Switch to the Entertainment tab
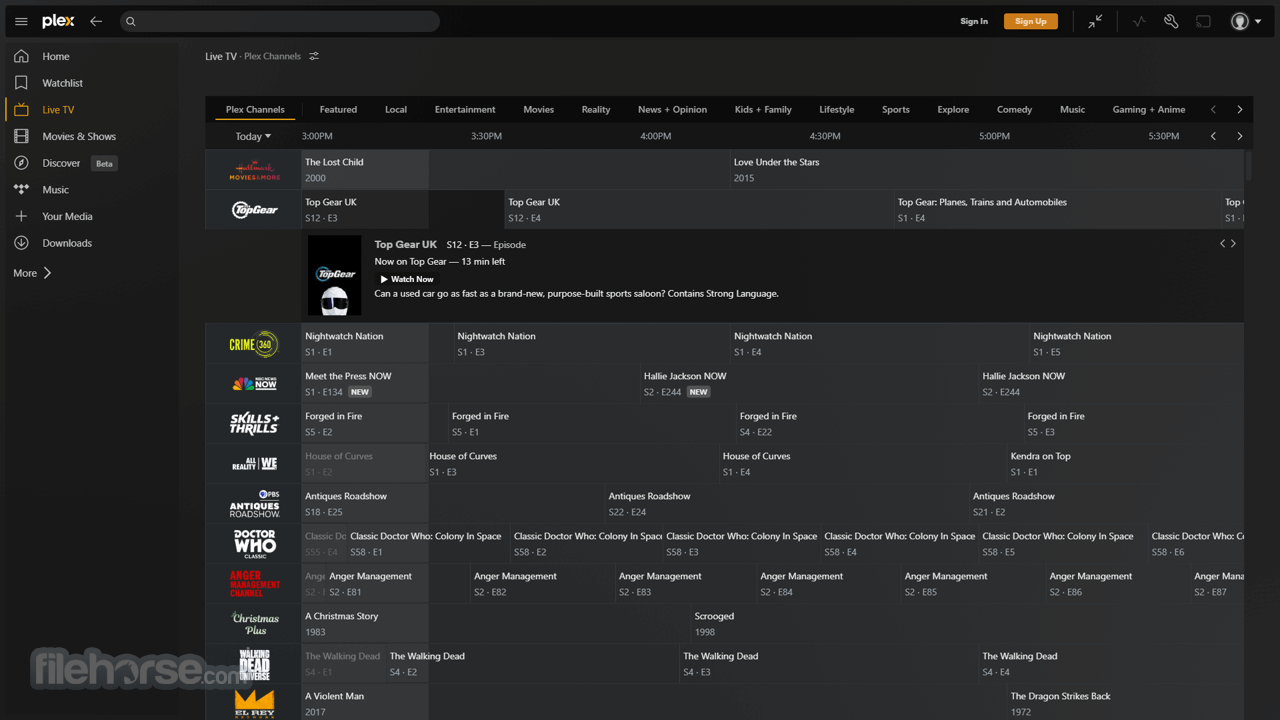 (x=465, y=110)
